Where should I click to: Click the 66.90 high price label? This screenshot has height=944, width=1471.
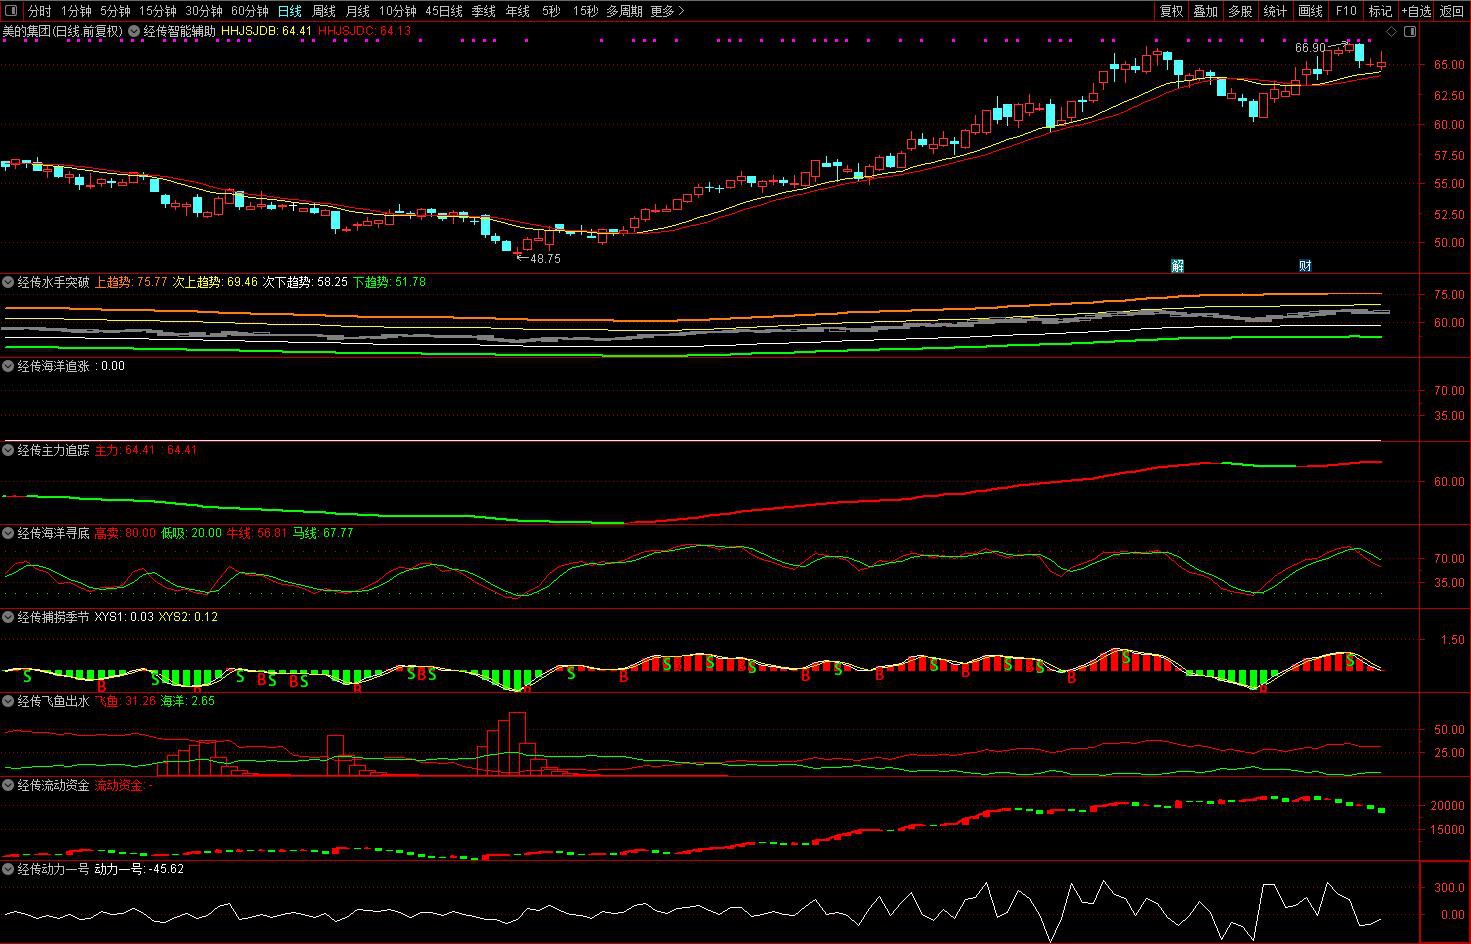1309,48
